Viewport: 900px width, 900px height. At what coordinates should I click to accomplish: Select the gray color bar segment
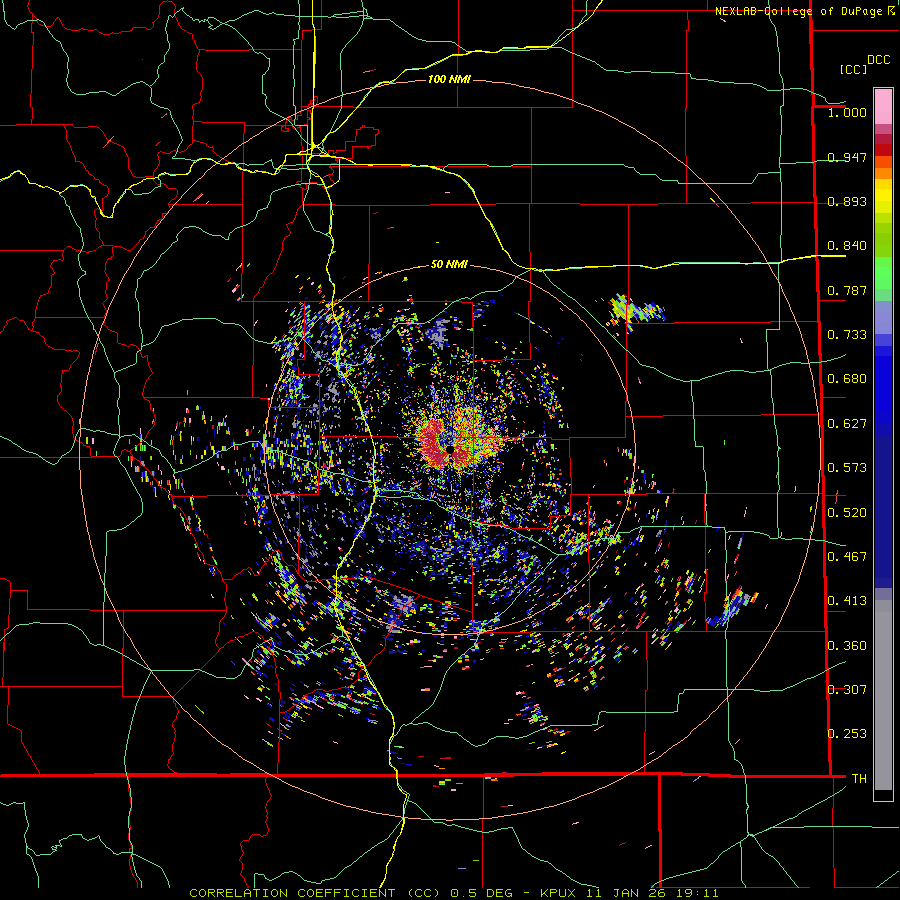[x=883, y=695]
